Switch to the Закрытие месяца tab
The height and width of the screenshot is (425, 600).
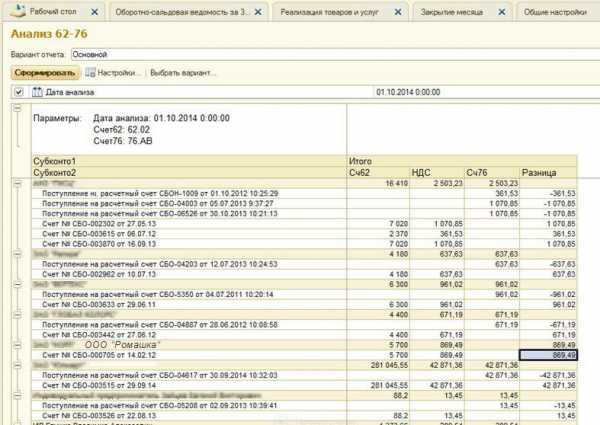click(x=452, y=11)
